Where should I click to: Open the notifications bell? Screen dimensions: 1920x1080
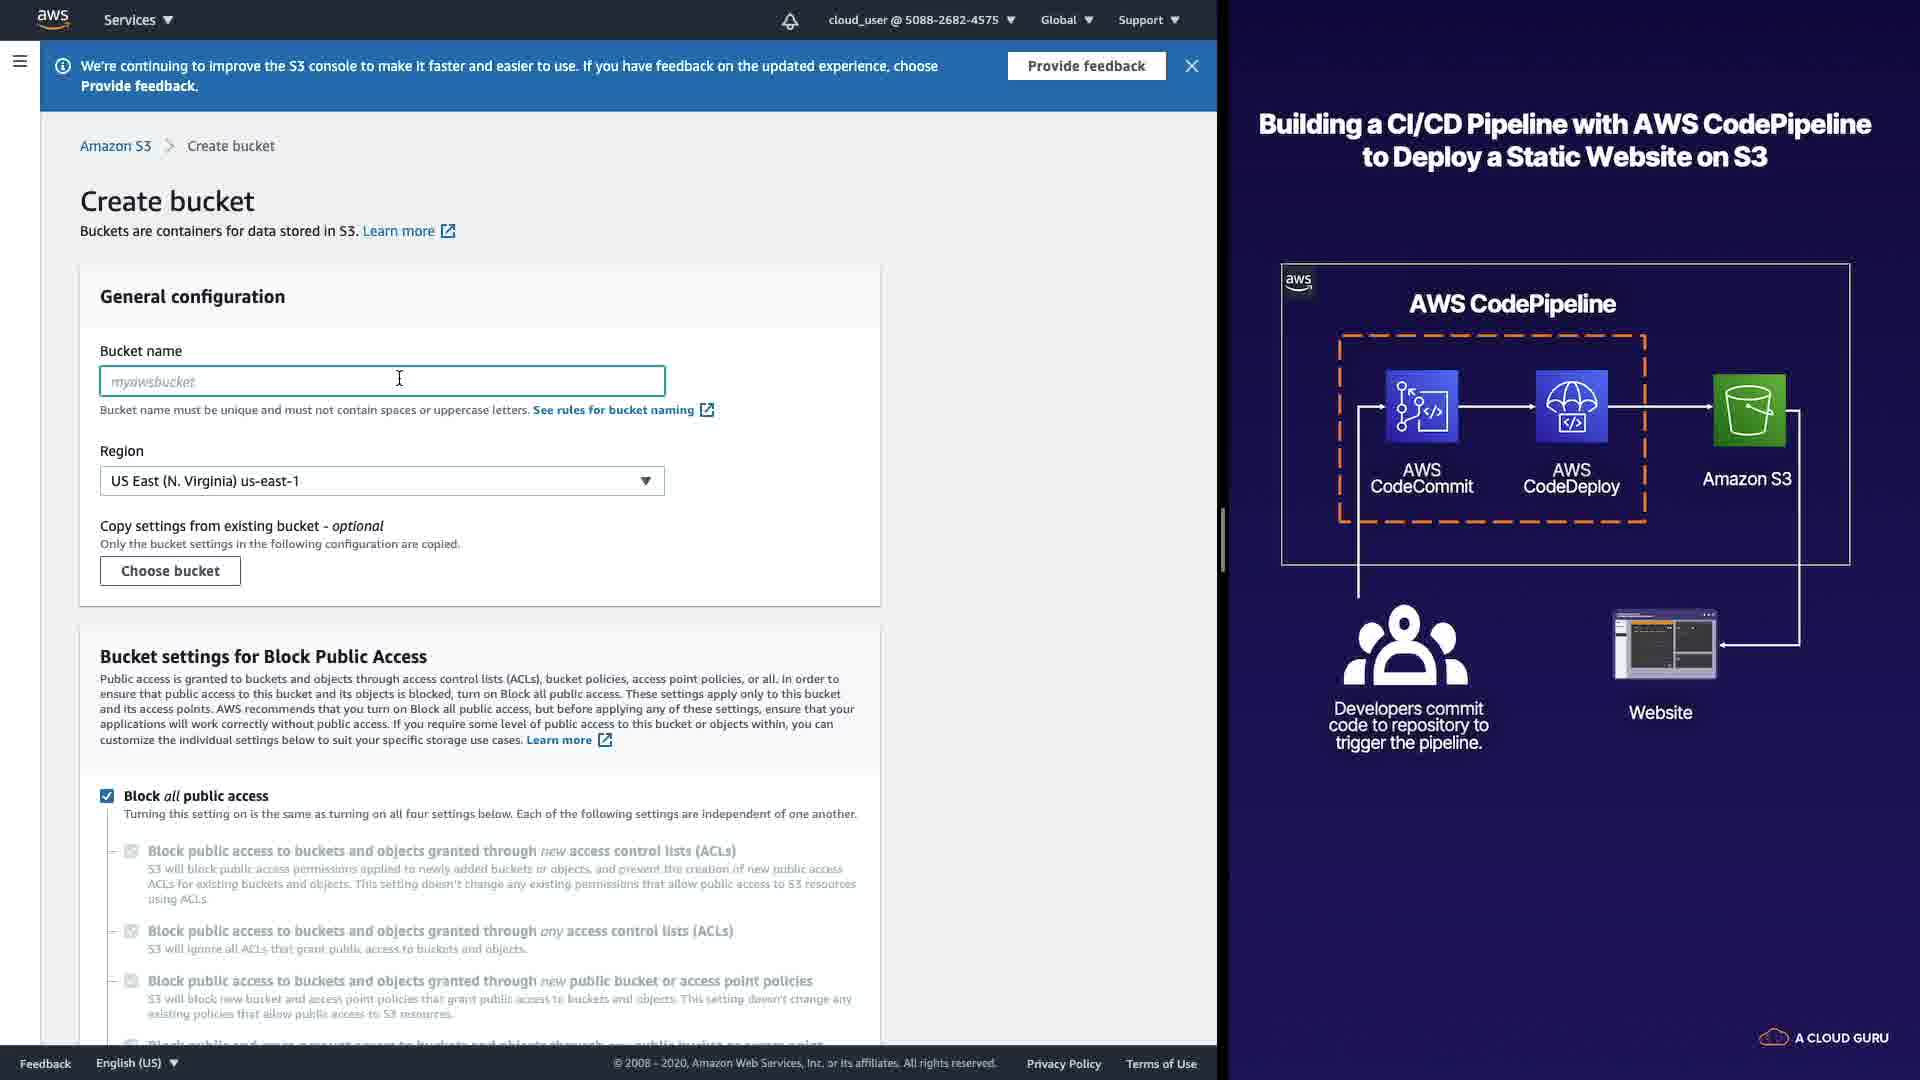pyautogui.click(x=790, y=20)
